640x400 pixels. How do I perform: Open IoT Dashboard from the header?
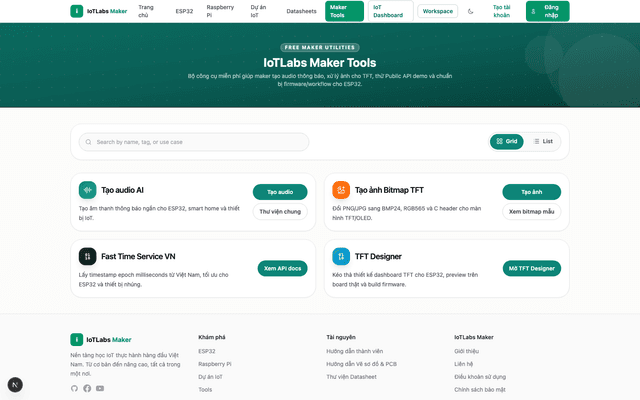[391, 11]
